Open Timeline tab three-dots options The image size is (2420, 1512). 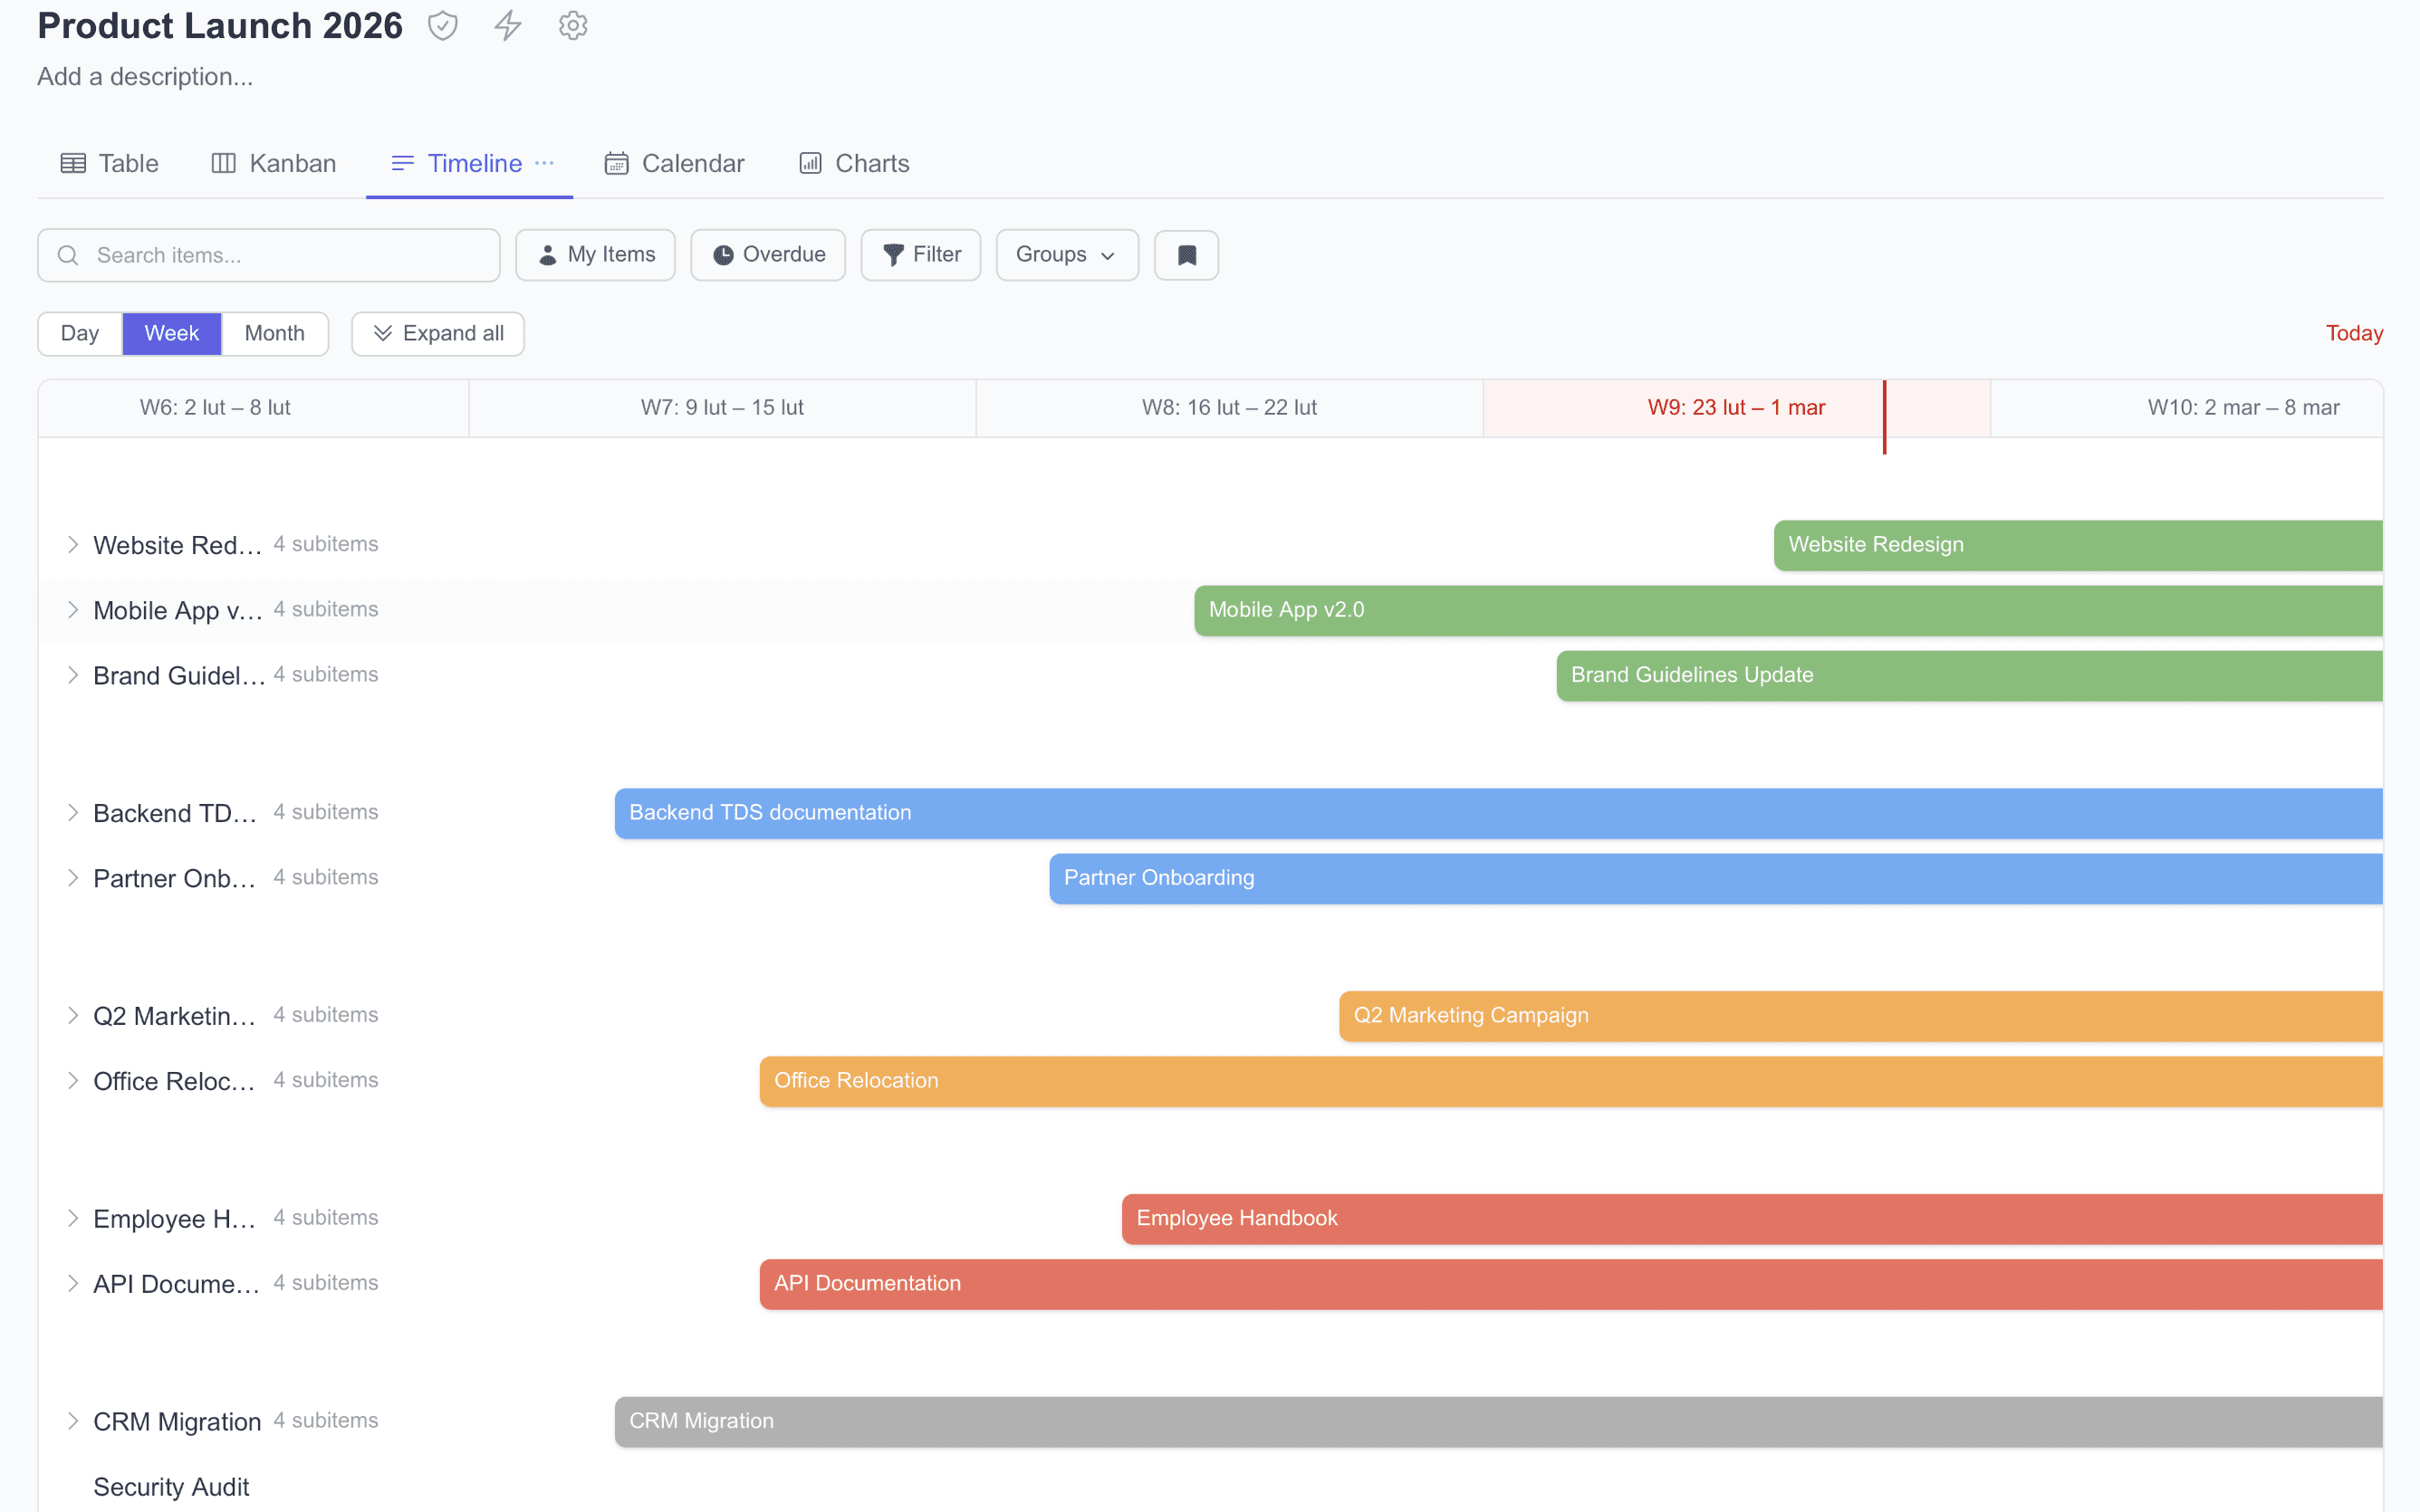tap(544, 163)
